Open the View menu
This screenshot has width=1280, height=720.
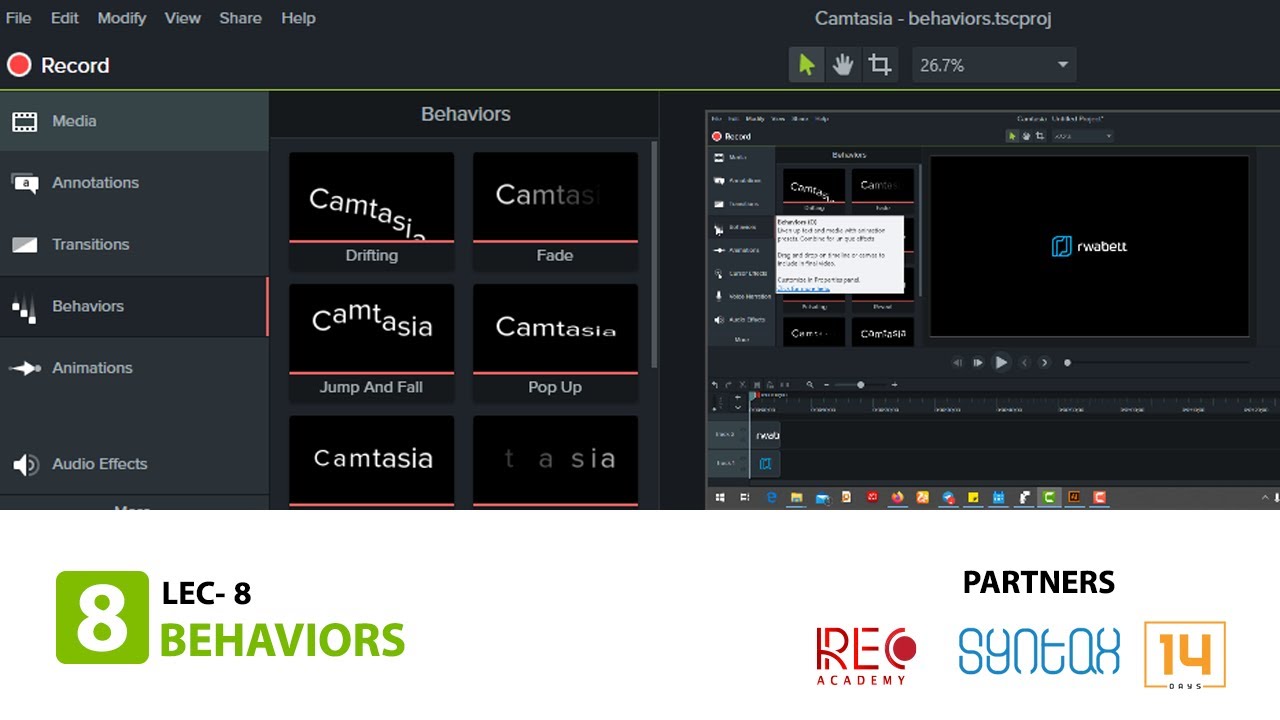182,18
